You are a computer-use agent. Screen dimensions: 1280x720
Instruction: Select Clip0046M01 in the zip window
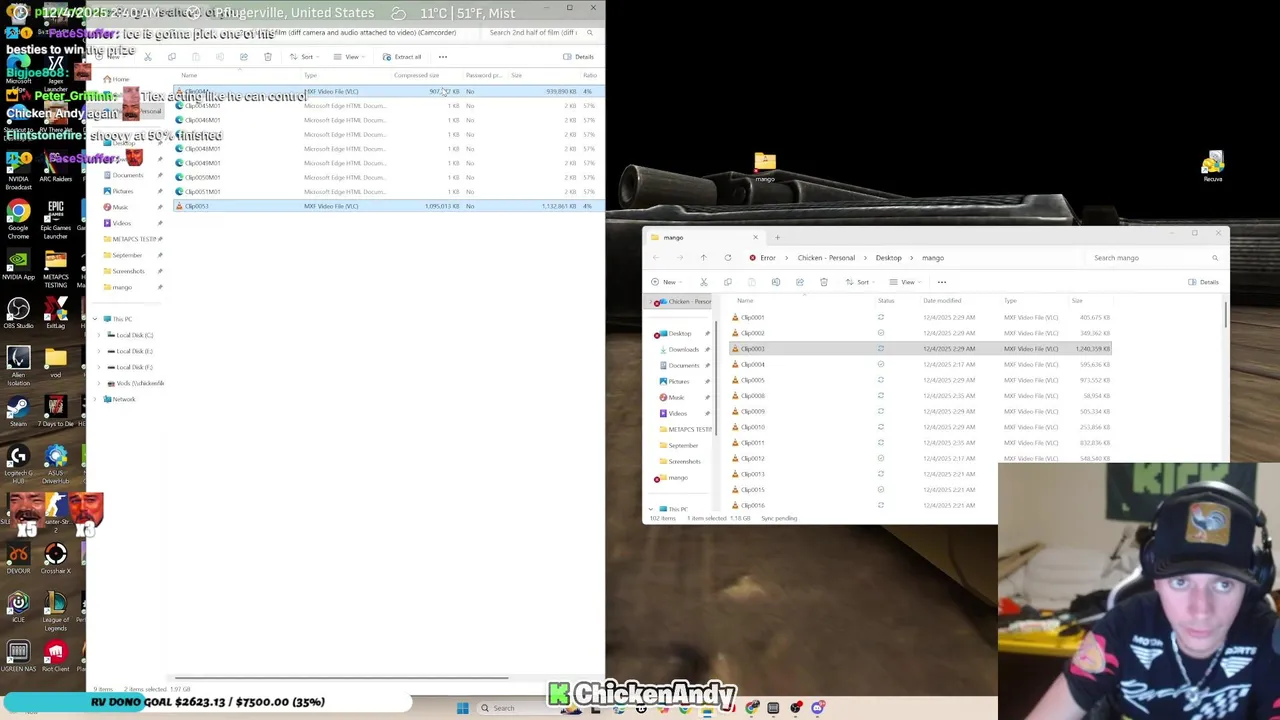point(387,120)
